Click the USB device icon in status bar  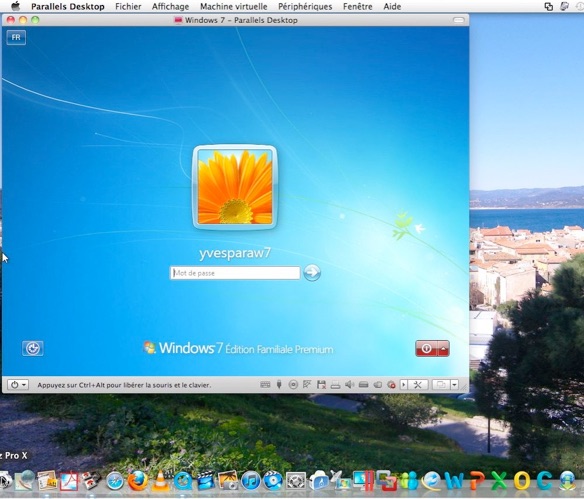point(279,385)
